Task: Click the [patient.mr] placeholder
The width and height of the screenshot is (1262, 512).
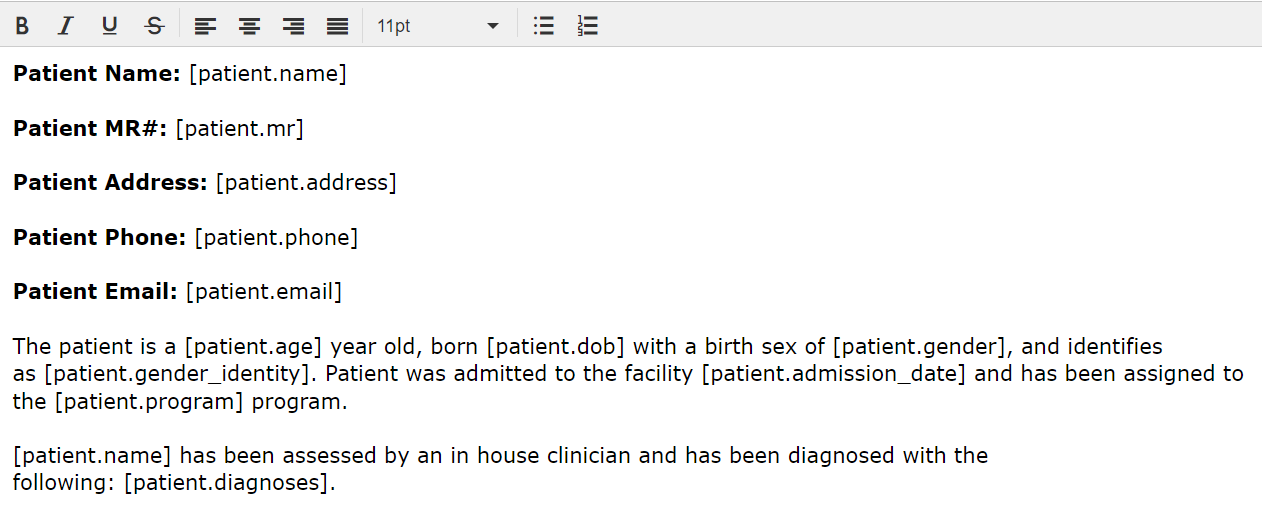Action: click(x=239, y=128)
